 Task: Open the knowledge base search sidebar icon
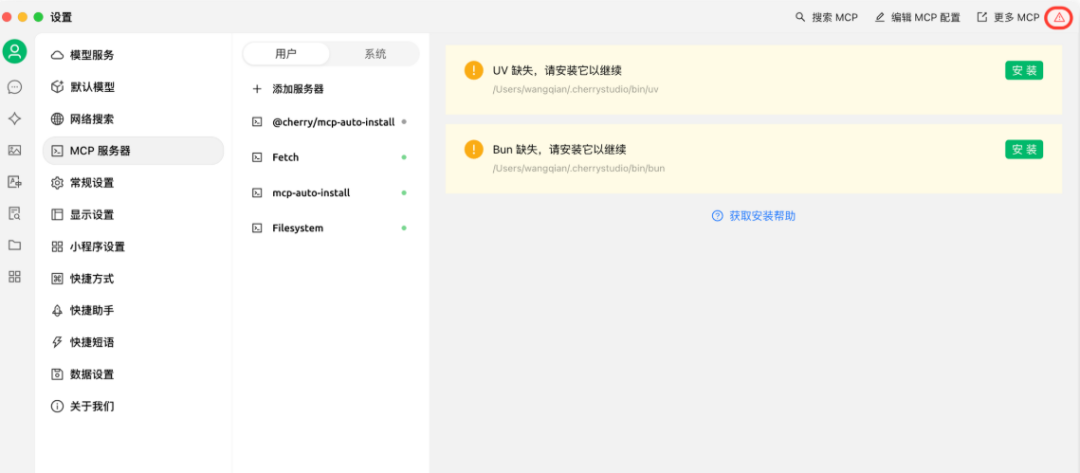coord(14,213)
